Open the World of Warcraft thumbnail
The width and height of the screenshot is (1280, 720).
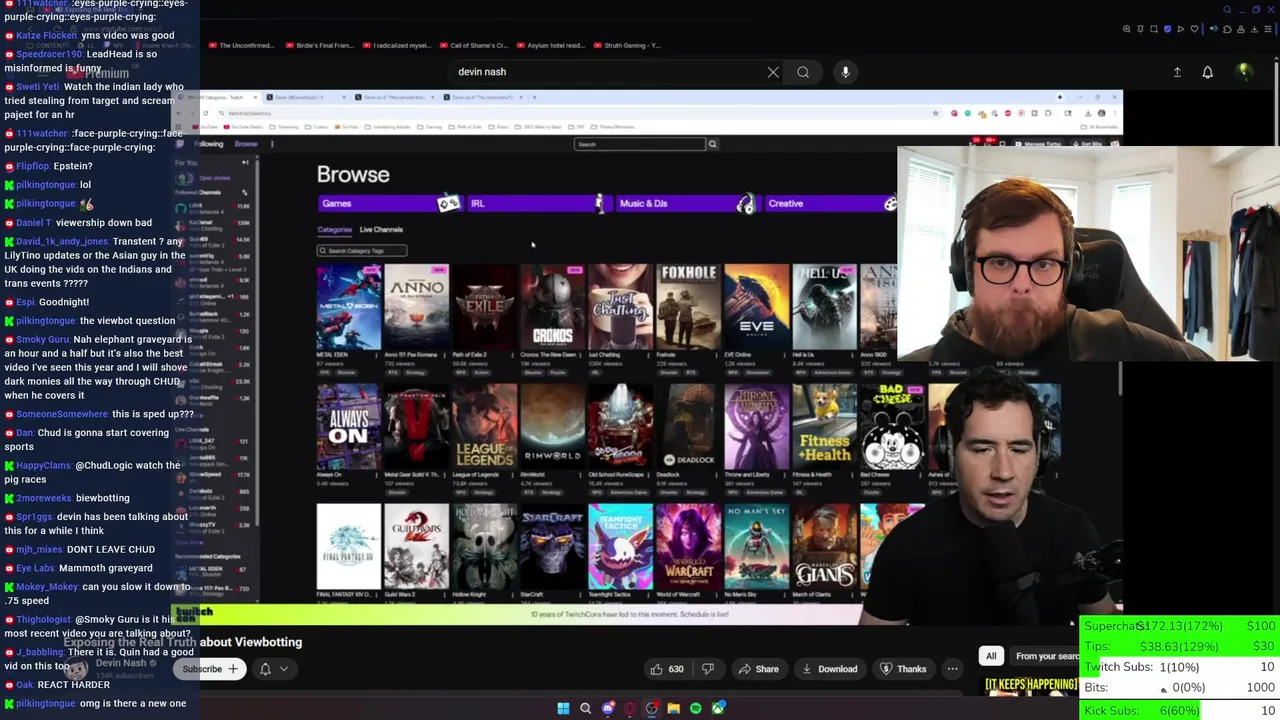pyautogui.click(x=688, y=547)
